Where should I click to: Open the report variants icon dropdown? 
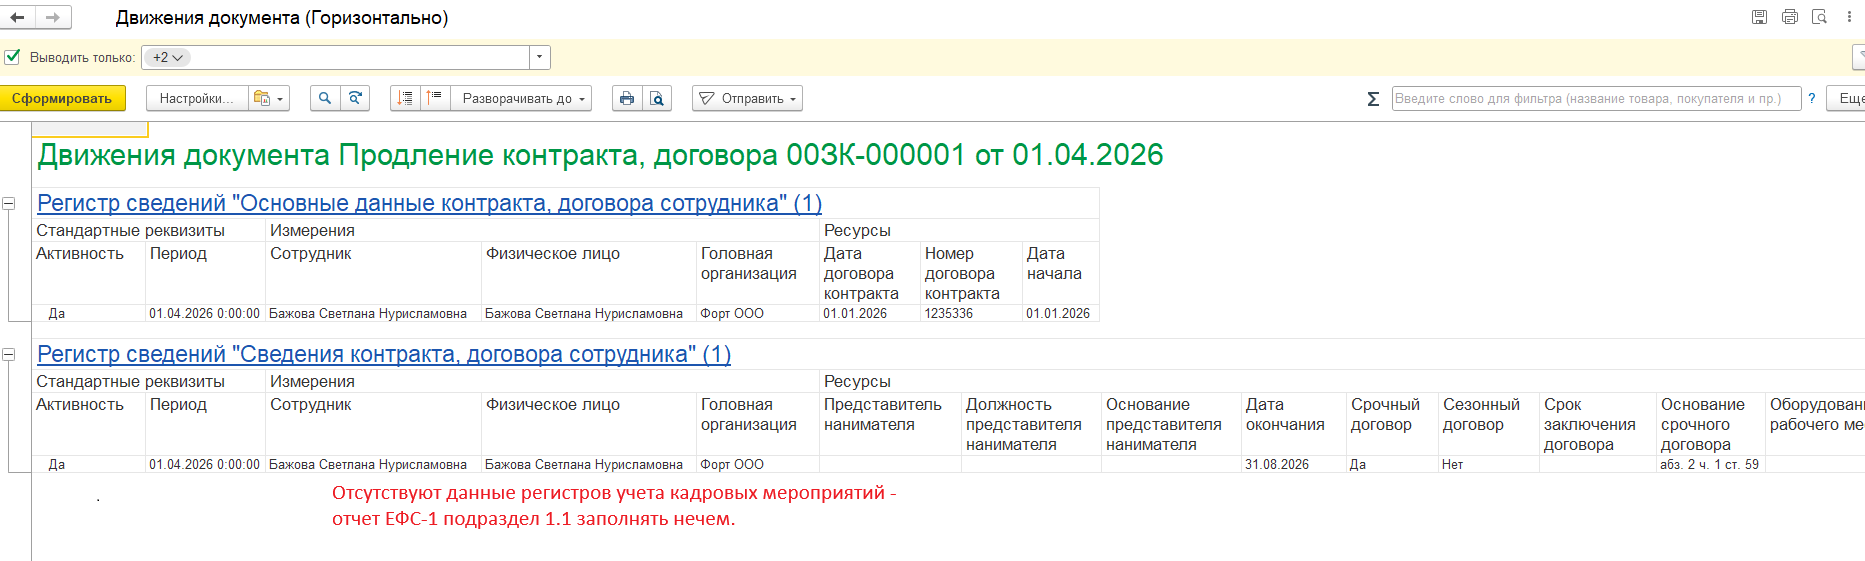click(x=269, y=98)
